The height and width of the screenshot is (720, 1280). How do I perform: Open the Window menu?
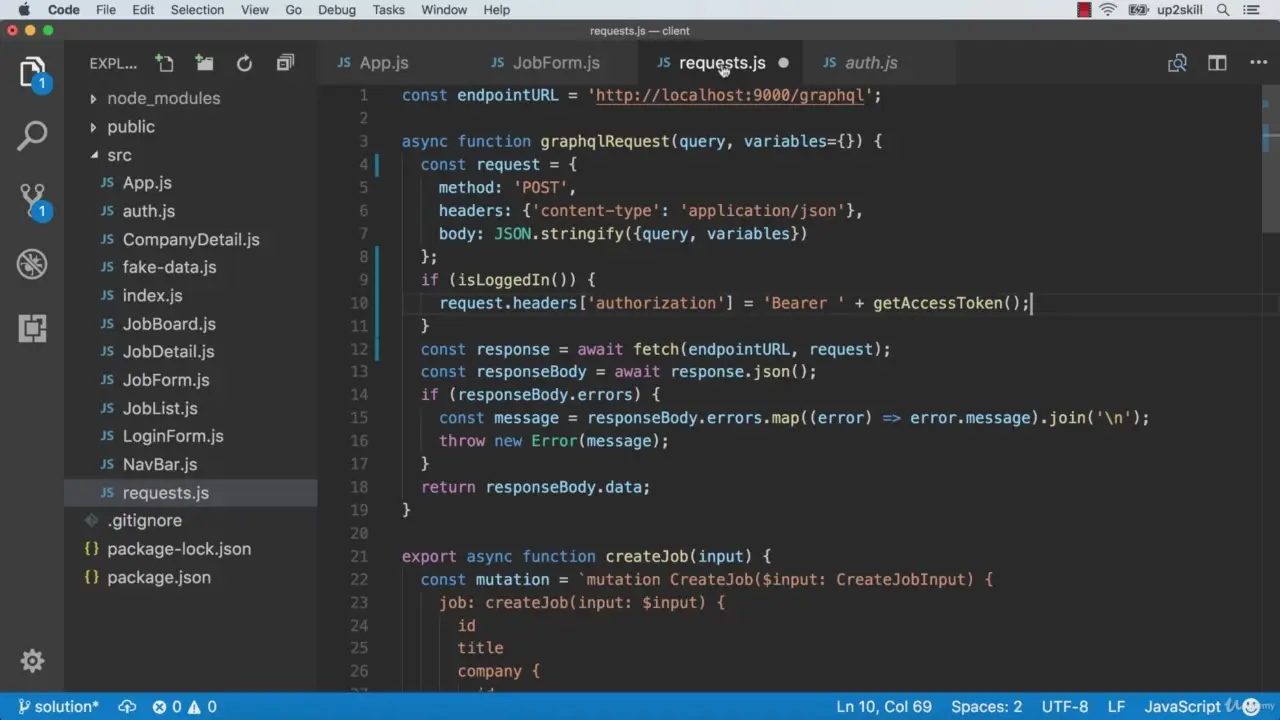(x=444, y=10)
